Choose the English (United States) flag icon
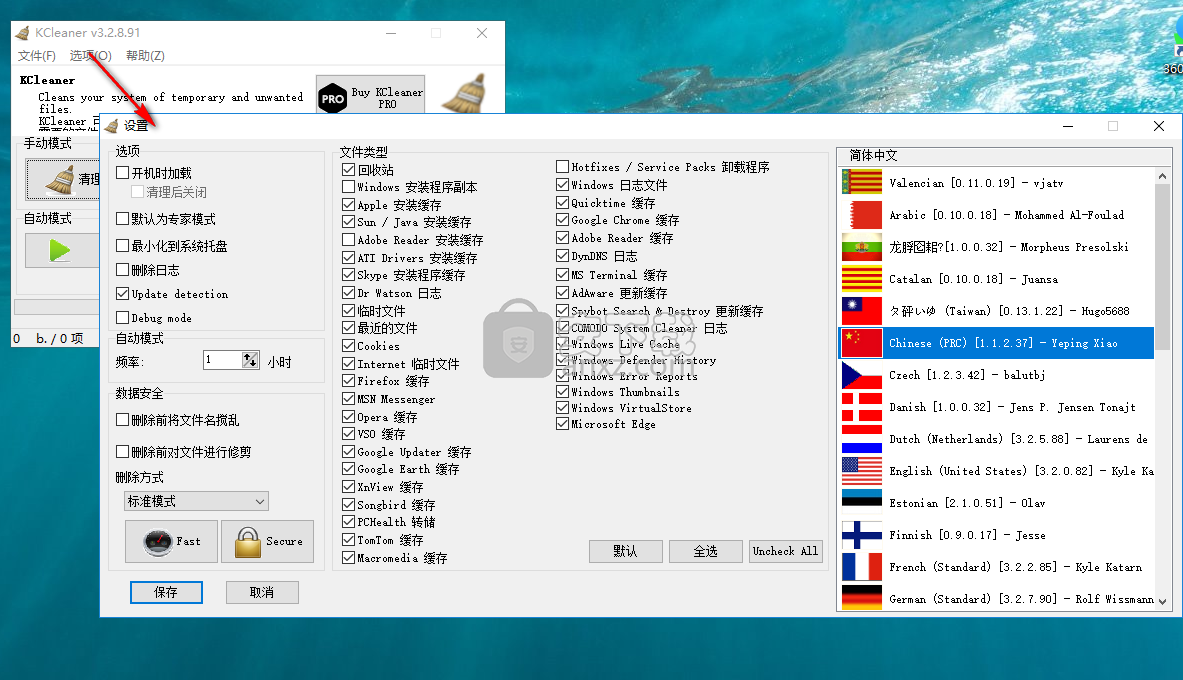Viewport: 1183px width, 680px height. coord(862,471)
